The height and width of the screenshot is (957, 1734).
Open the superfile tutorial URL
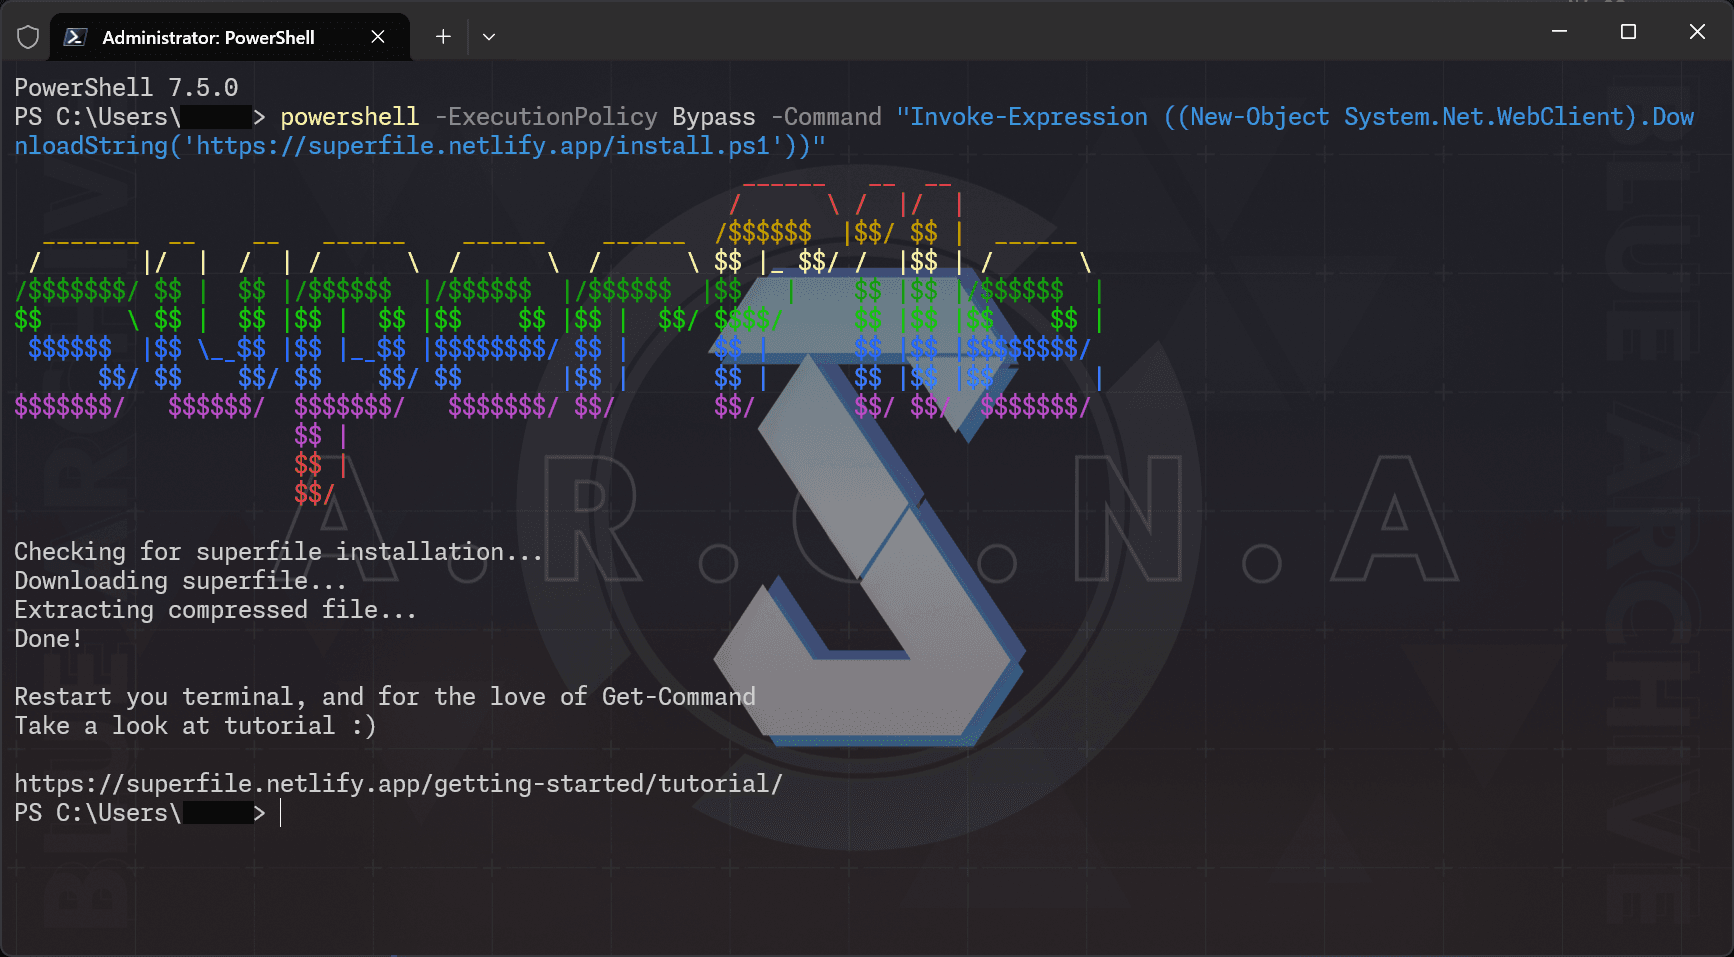point(398,784)
